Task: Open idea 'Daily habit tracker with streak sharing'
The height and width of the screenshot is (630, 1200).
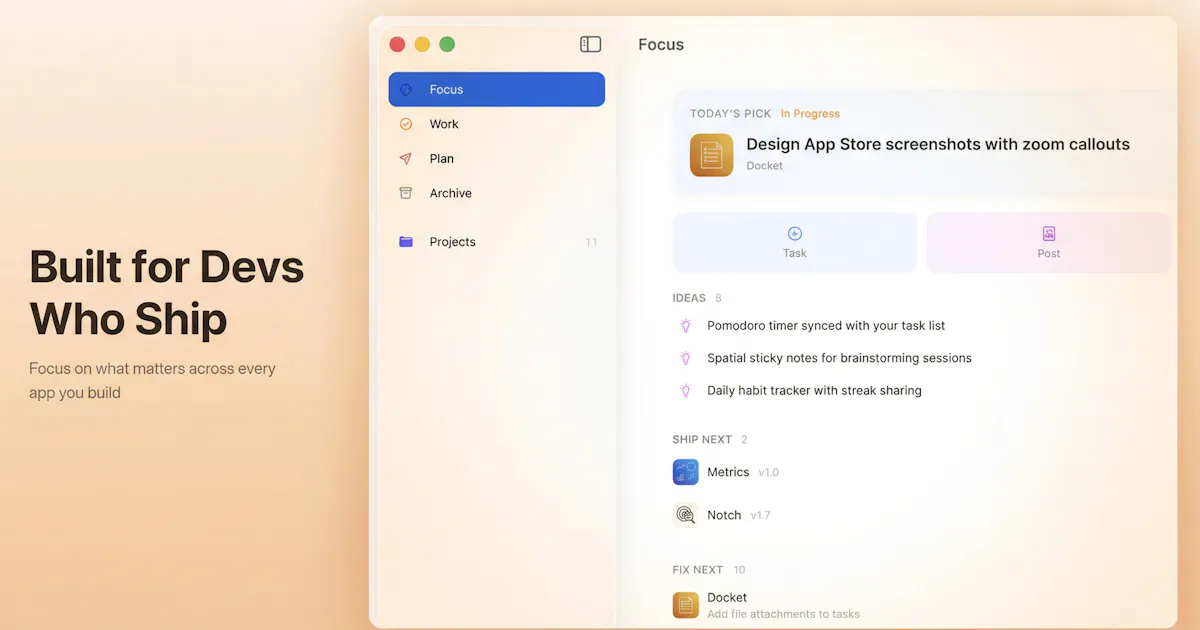Action: (x=814, y=391)
